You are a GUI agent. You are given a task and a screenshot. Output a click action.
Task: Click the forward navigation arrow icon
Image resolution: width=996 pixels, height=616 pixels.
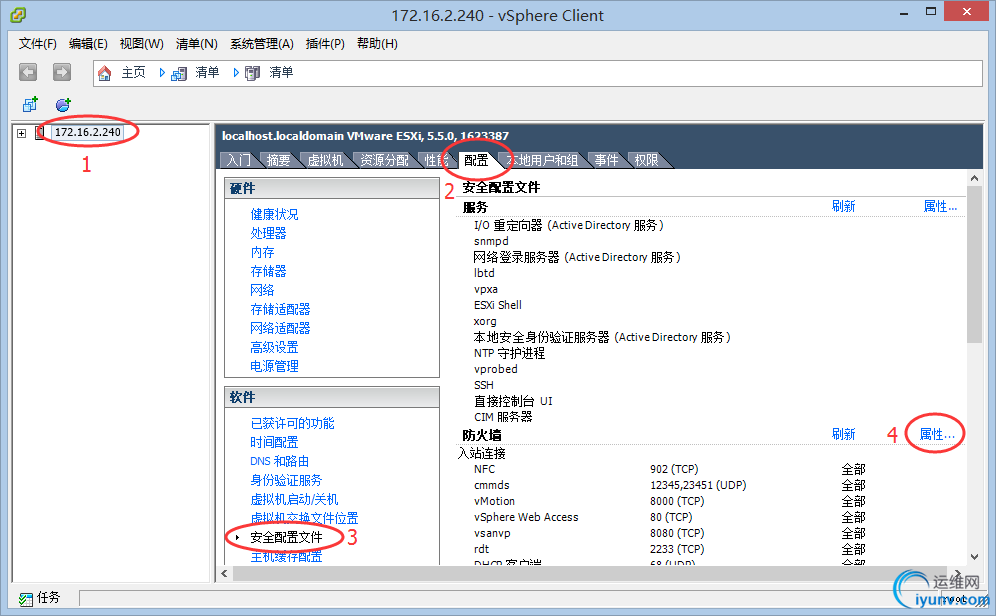pyautogui.click(x=62, y=72)
